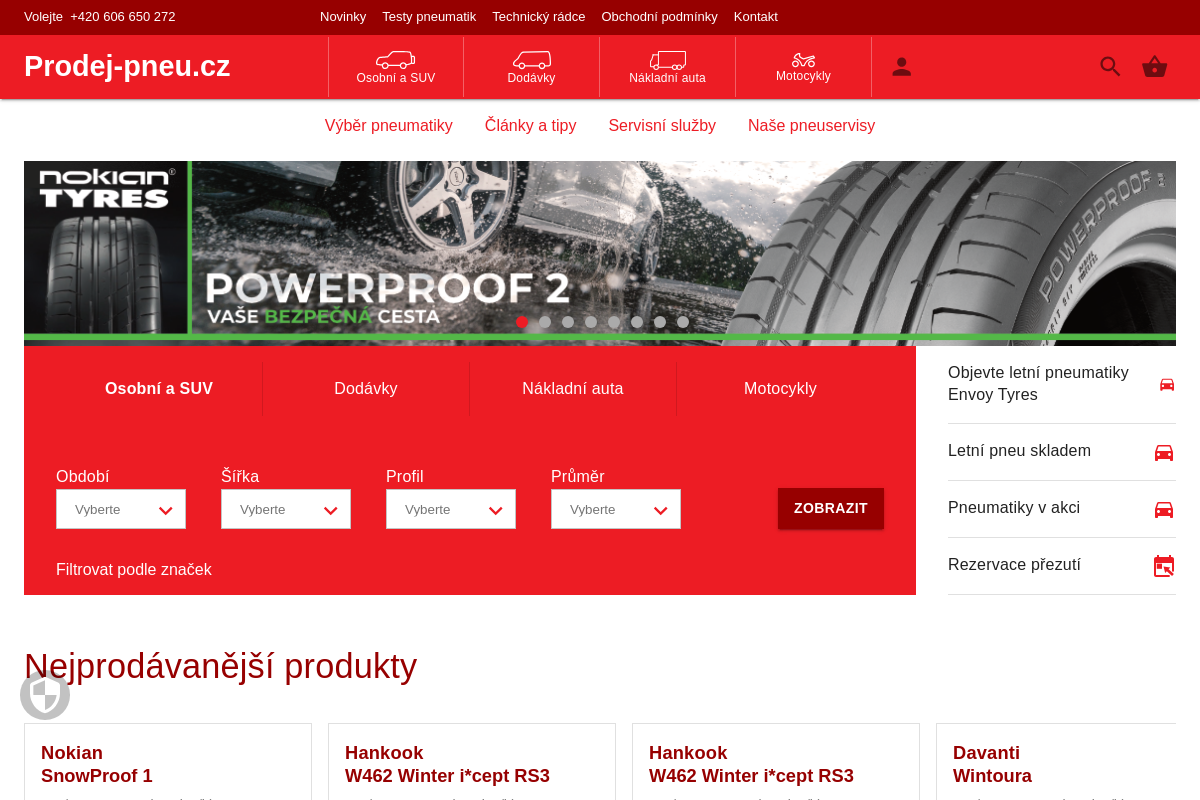Select the last banner carousel dot
The width and height of the screenshot is (1200, 800).
point(683,322)
